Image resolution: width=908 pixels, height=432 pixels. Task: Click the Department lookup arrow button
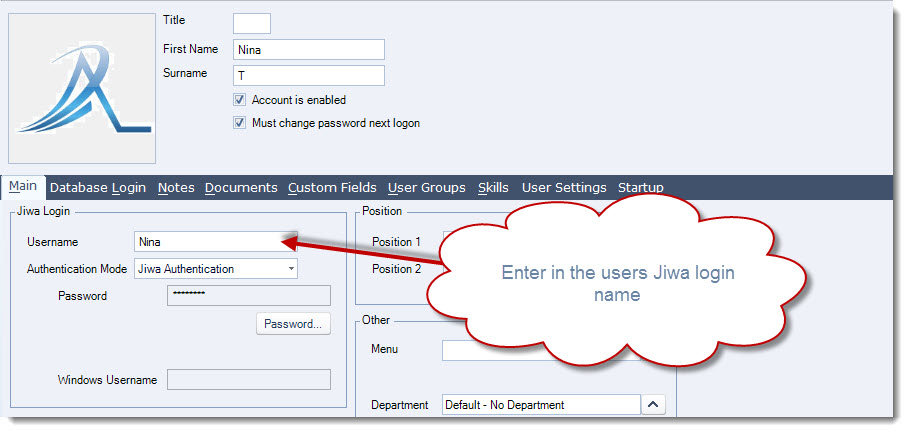point(653,405)
